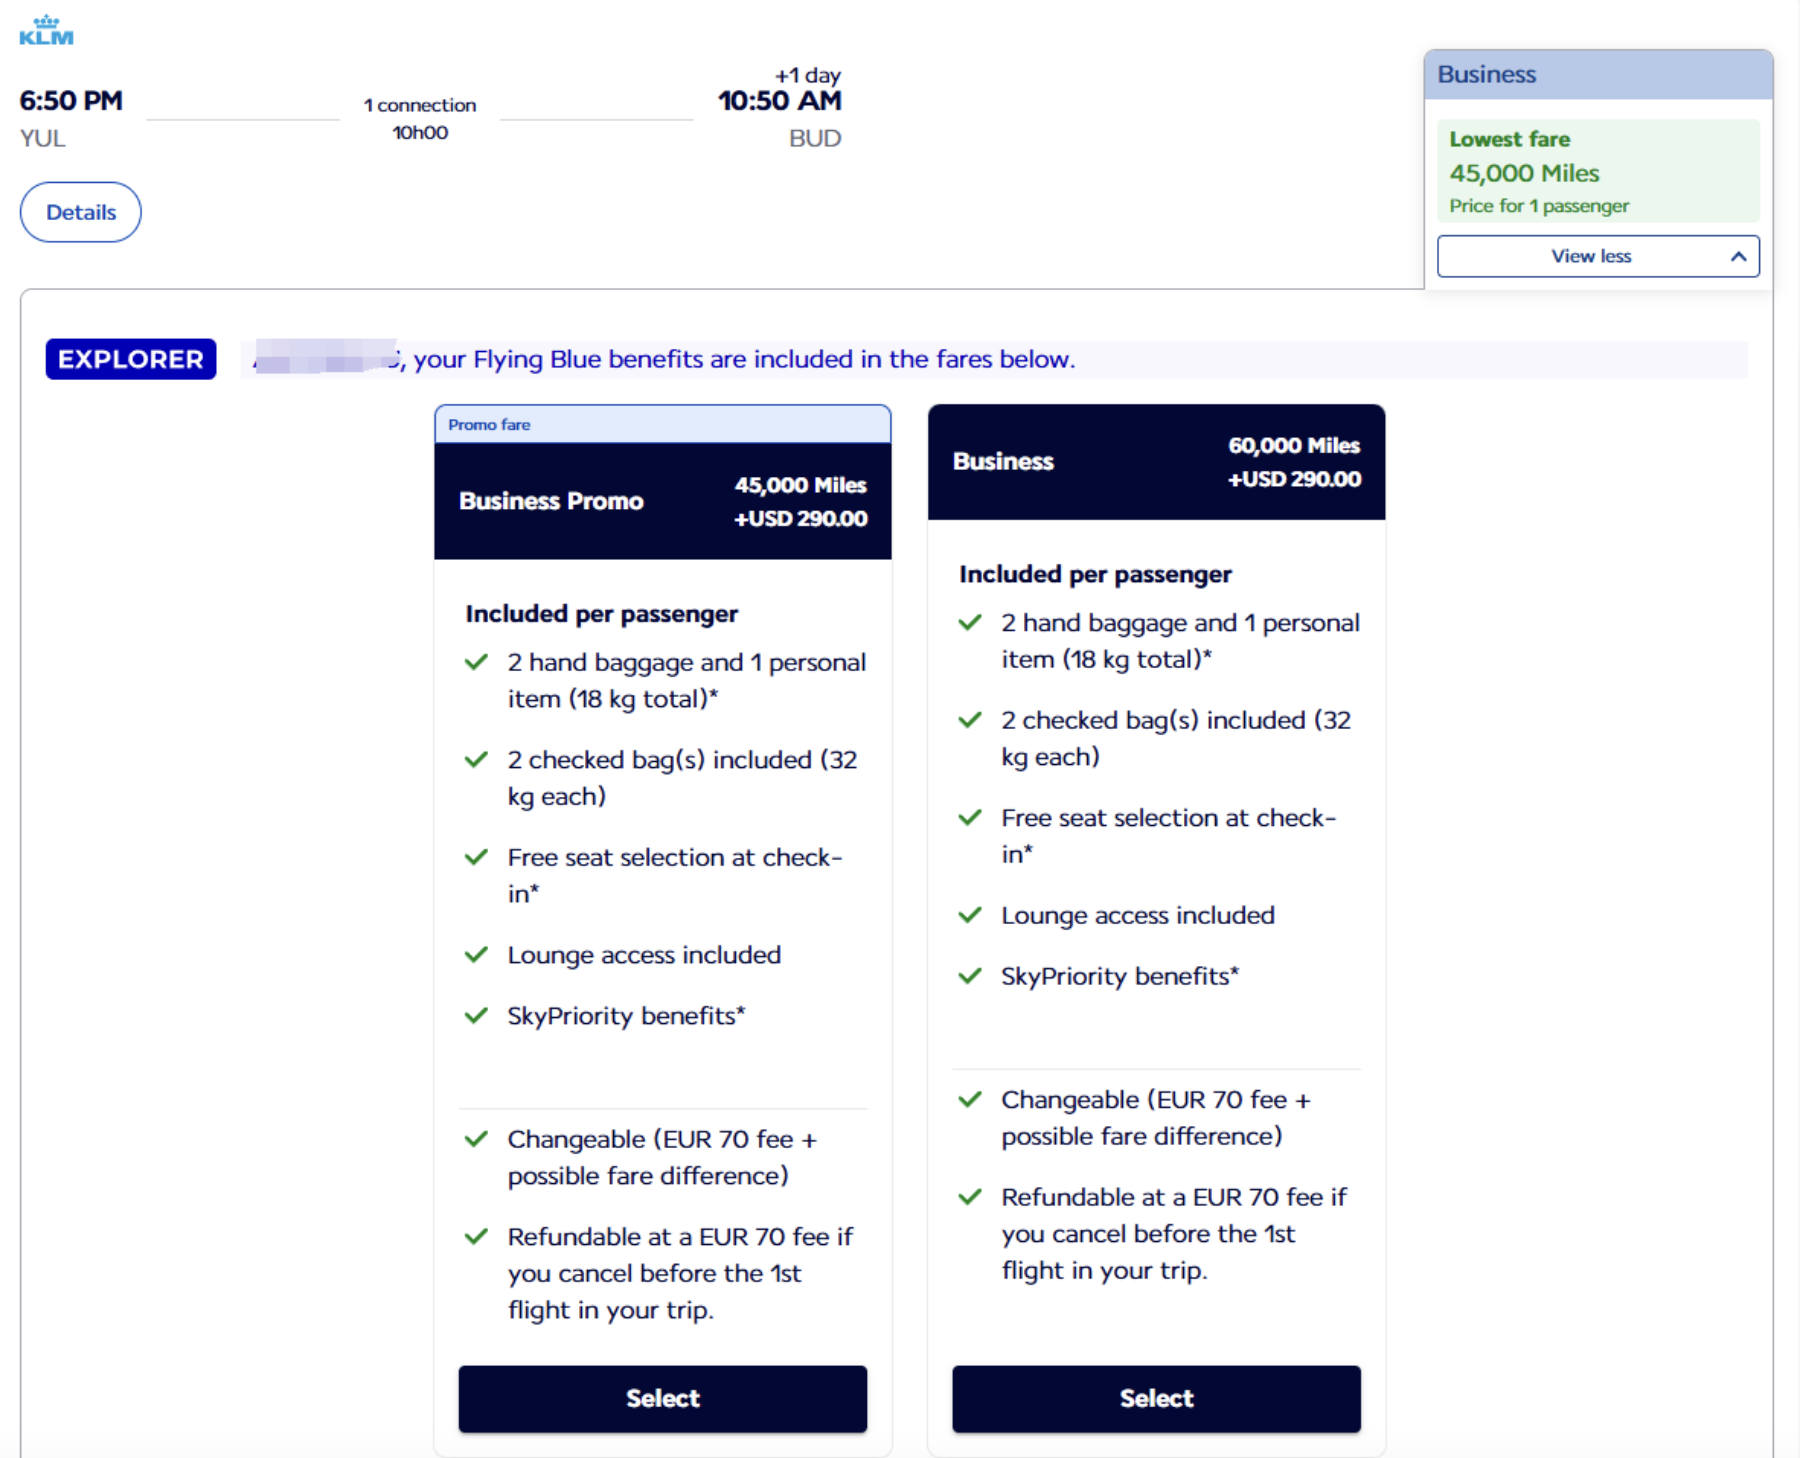Screen dimensions: 1800x1458
Task: Click checkmark by 2 checked bags in Promo
Action: 476,760
